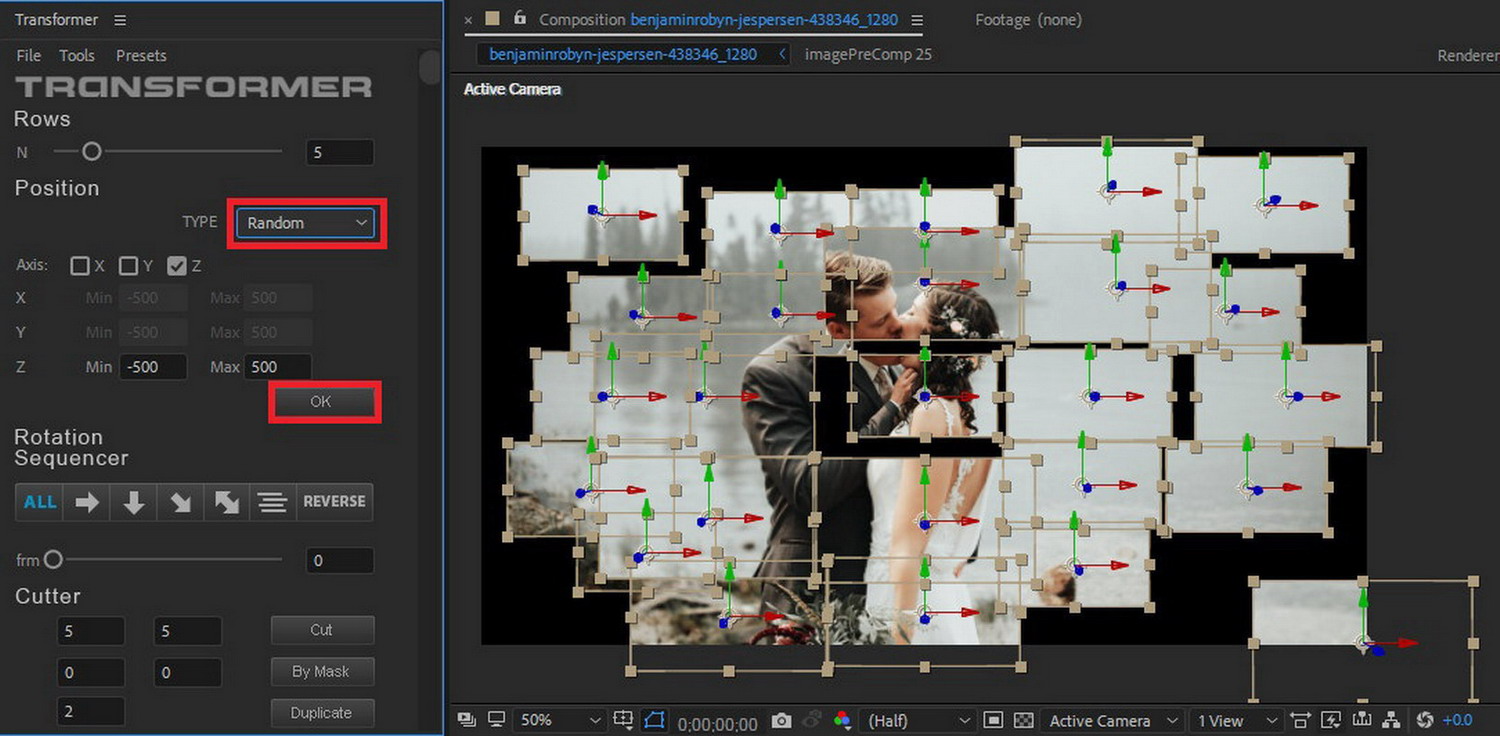Click the Z Min field showing -500
Screen dimensions: 1500x736
point(153,367)
